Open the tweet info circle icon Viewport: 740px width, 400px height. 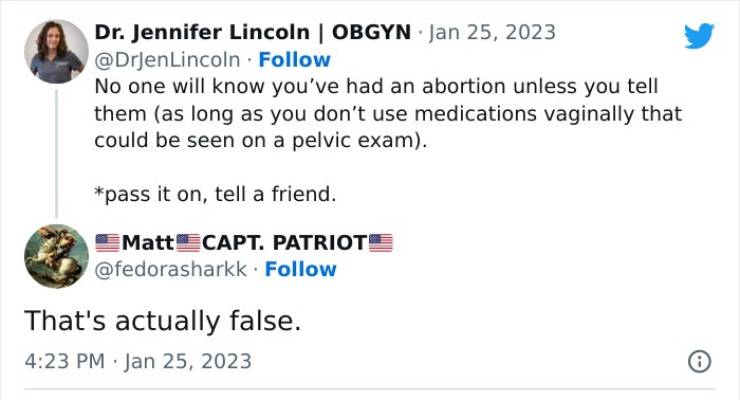pos(700,361)
